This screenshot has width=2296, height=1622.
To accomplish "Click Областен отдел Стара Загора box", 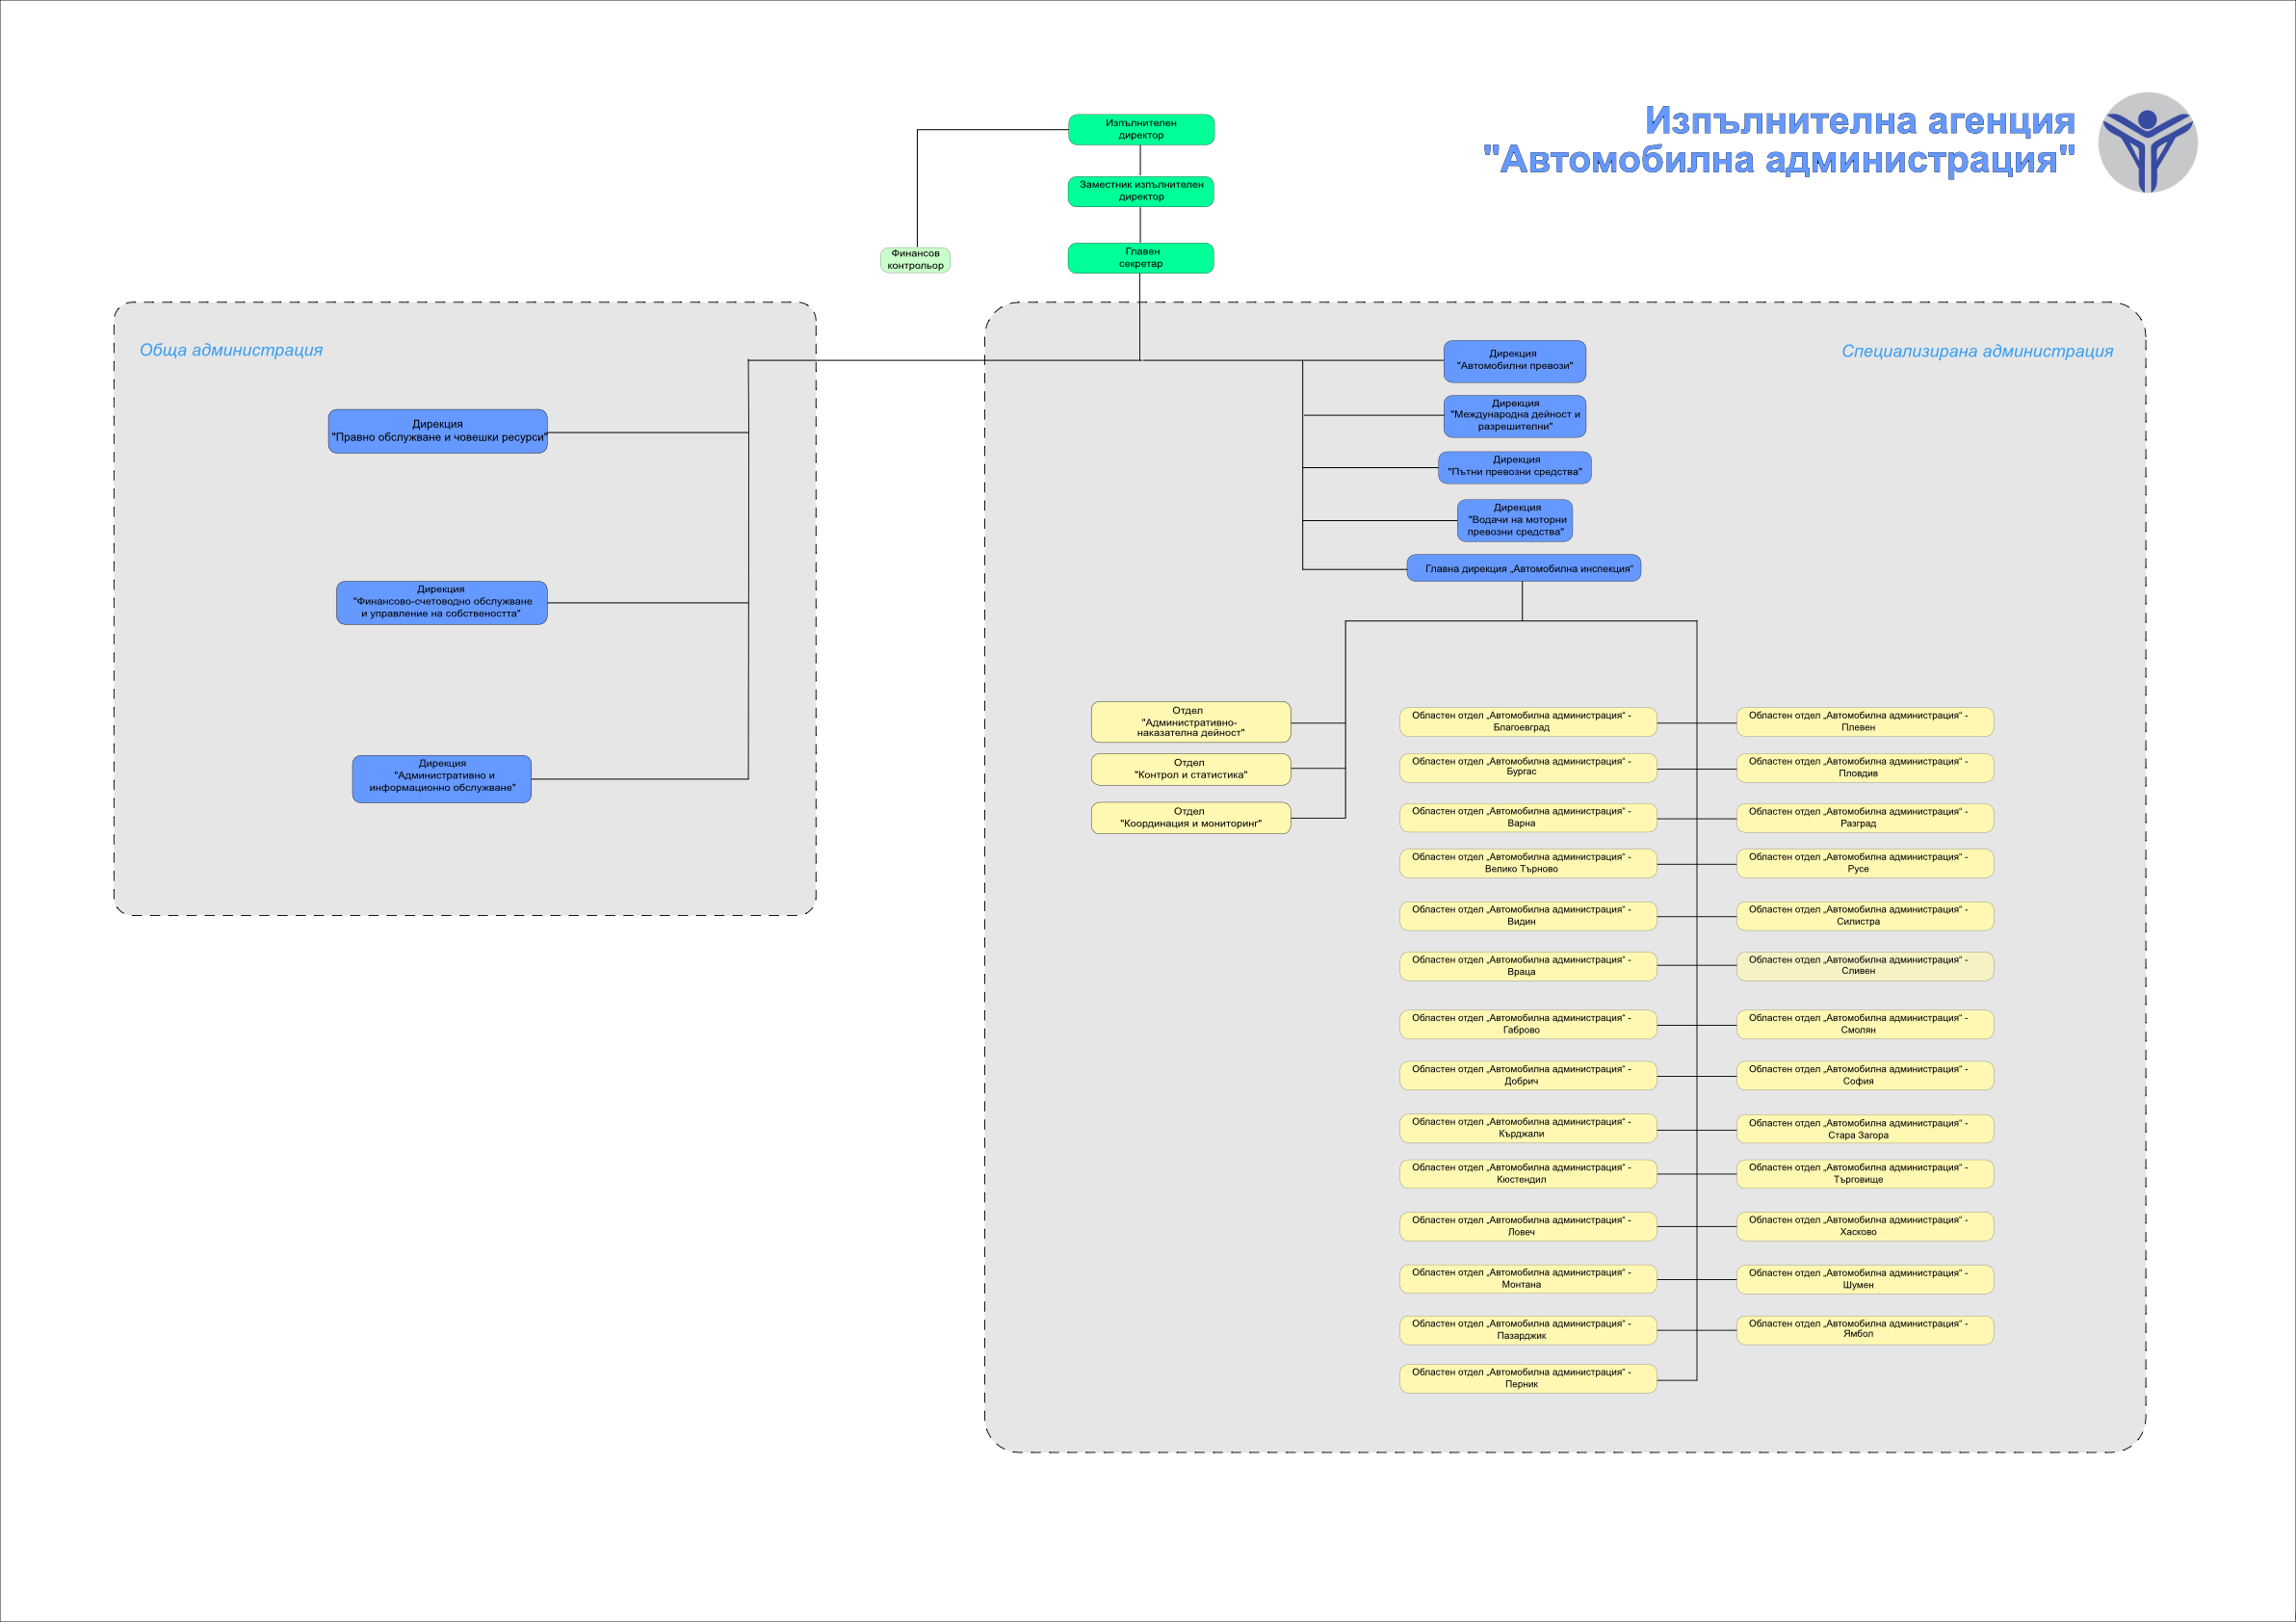I will coord(1865,1129).
